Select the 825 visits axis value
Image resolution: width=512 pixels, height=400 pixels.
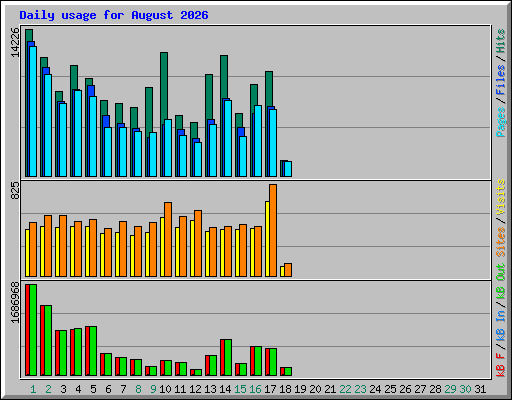pos(15,191)
